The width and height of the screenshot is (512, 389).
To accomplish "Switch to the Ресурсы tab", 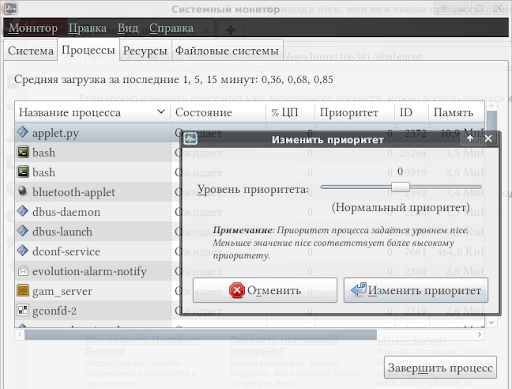I will coord(145,51).
